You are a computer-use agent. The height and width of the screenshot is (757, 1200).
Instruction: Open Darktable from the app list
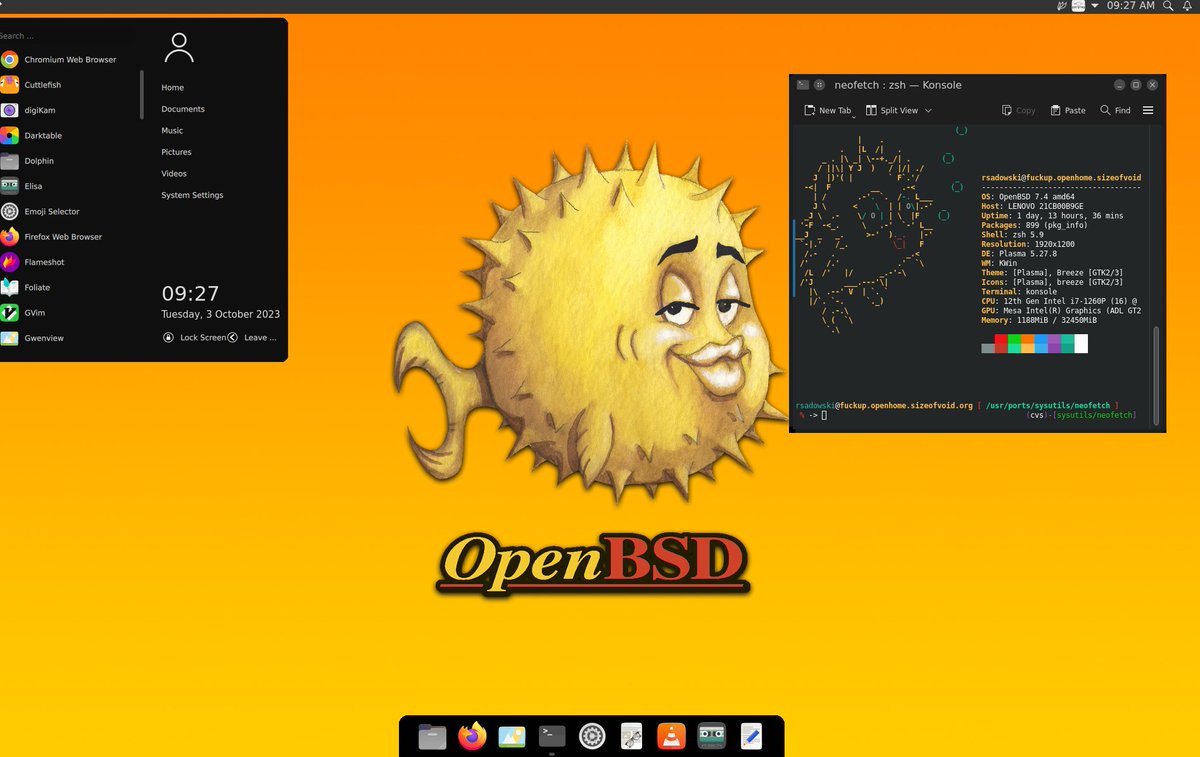tap(68, 136)
